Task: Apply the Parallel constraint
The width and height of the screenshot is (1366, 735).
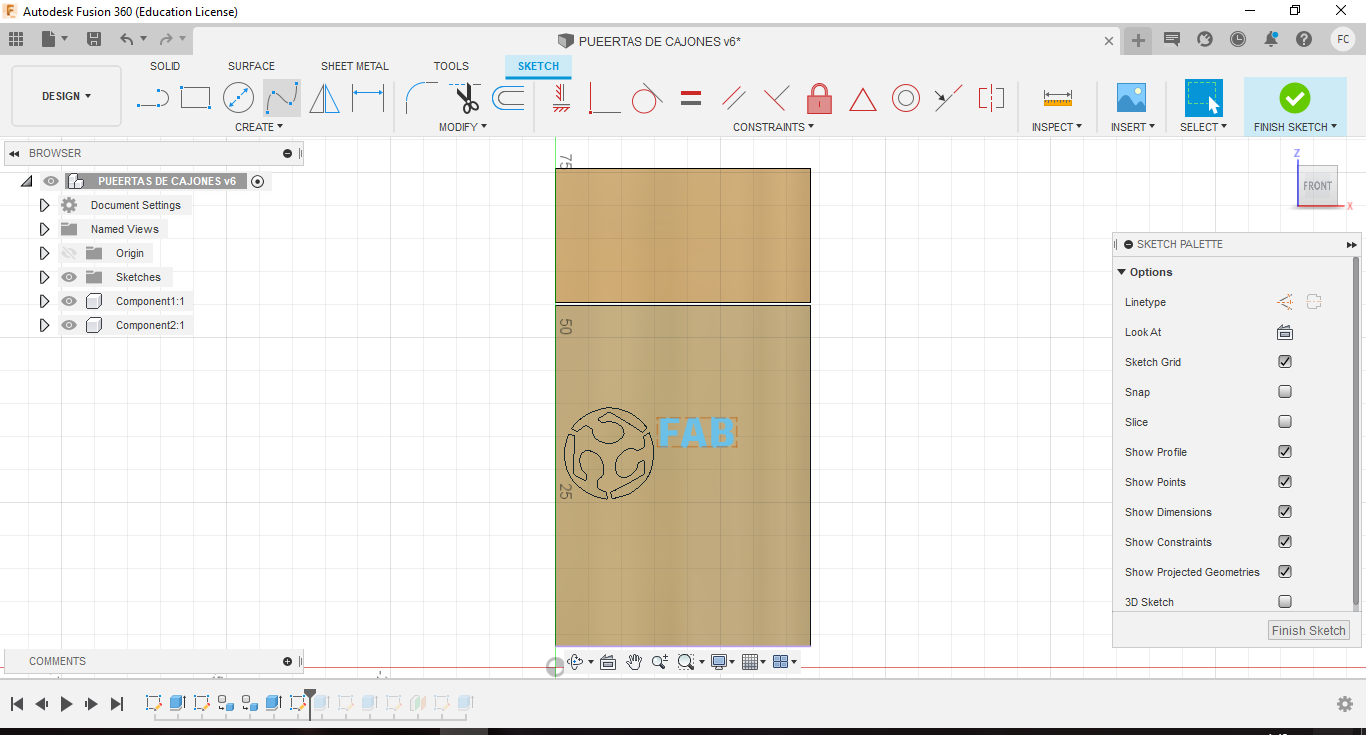Action: point(734,98)
